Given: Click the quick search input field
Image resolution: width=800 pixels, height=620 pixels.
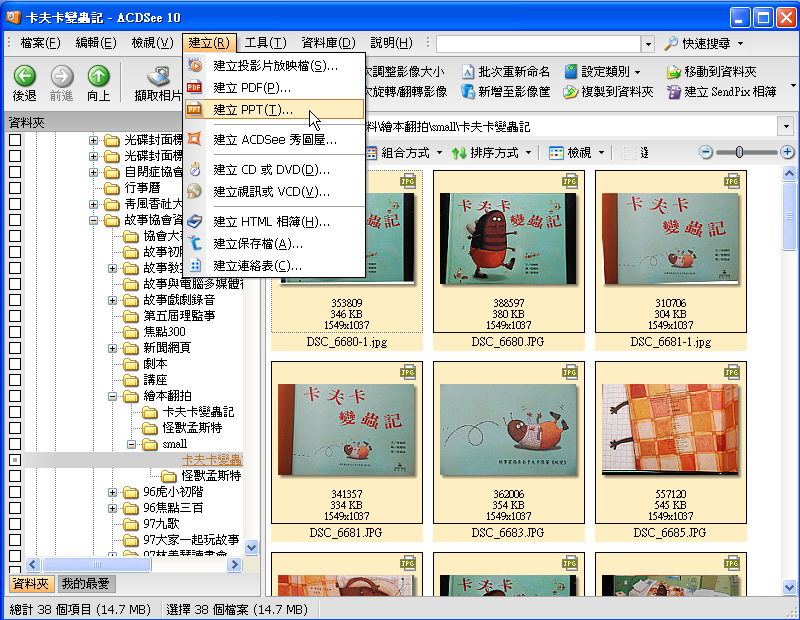Looking at the screenshot, I should [x=538, y=44].
